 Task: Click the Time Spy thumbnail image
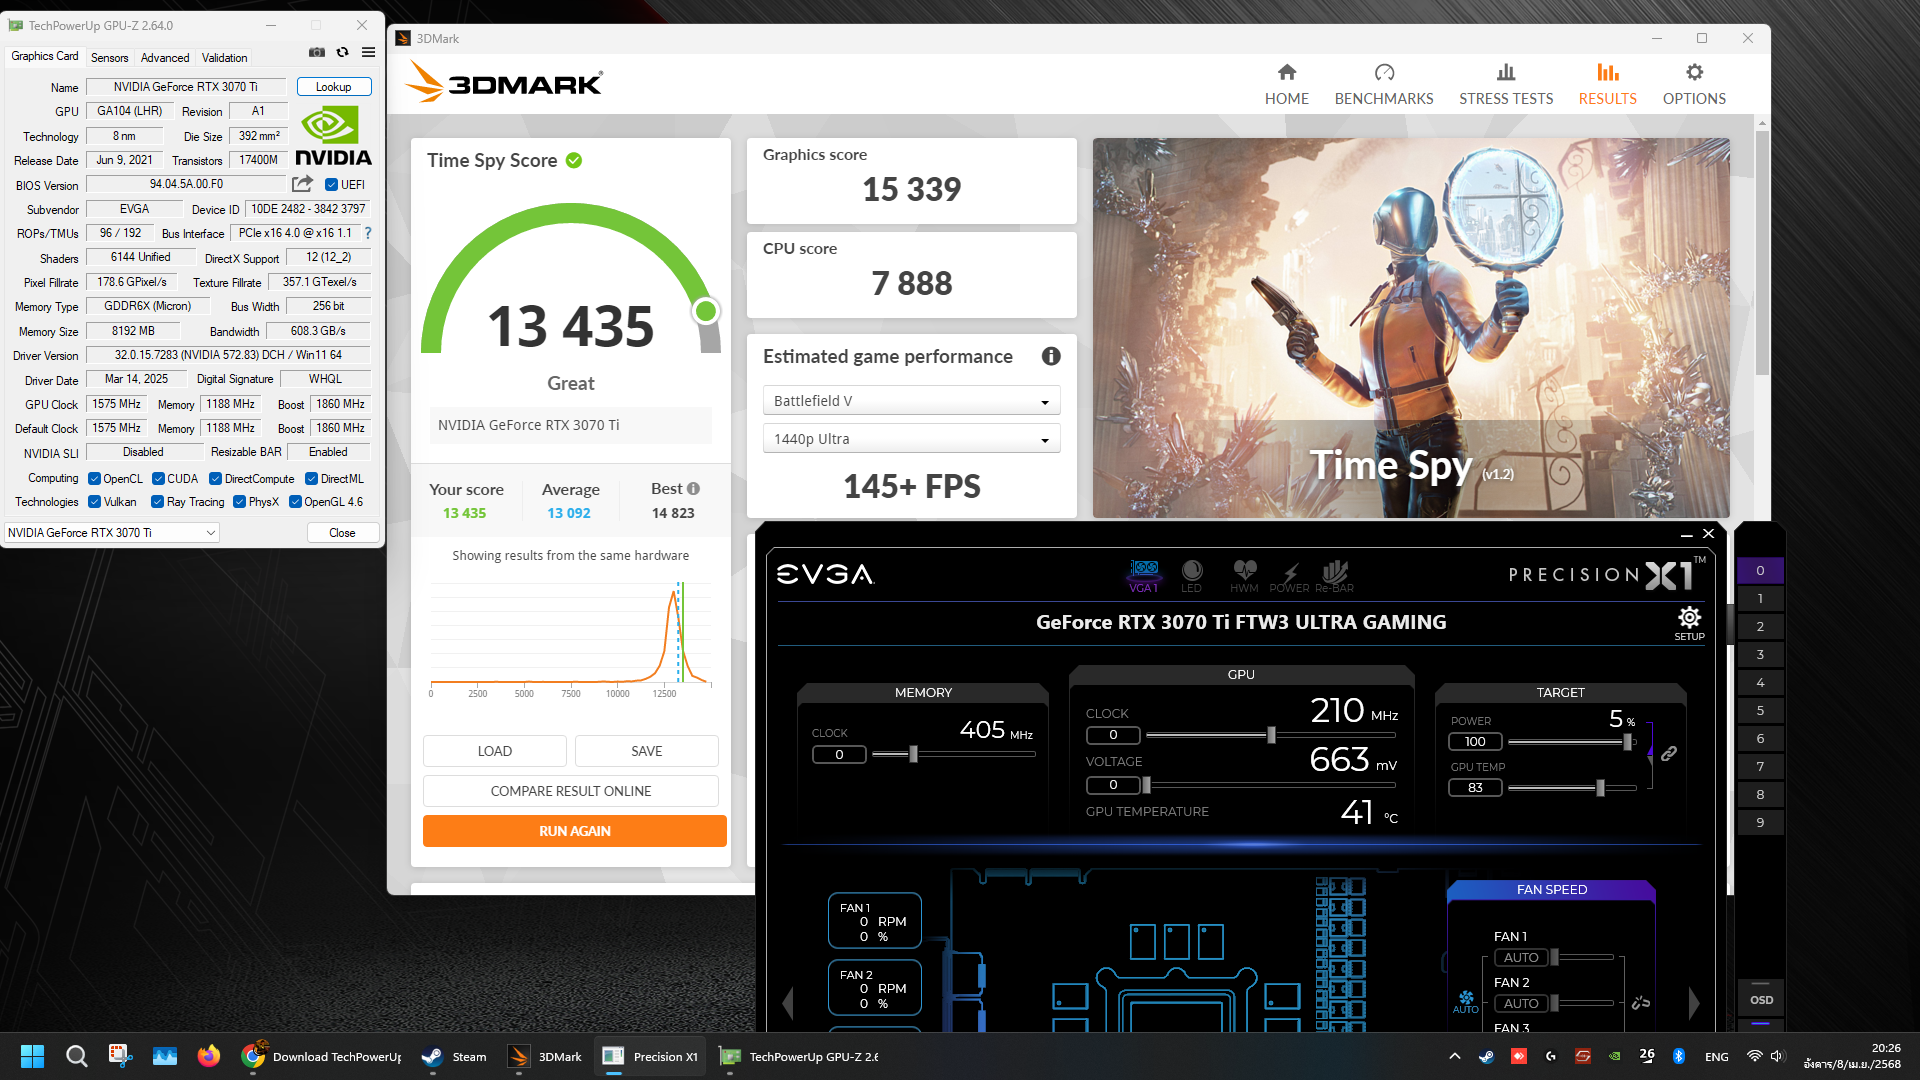tap(1411, 328)
